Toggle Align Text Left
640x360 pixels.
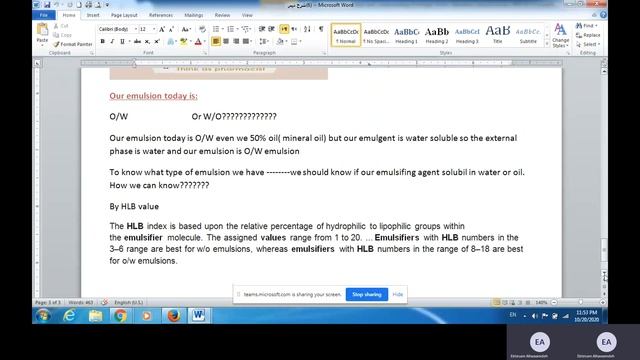pyautogui.click(x=216, y=41)
